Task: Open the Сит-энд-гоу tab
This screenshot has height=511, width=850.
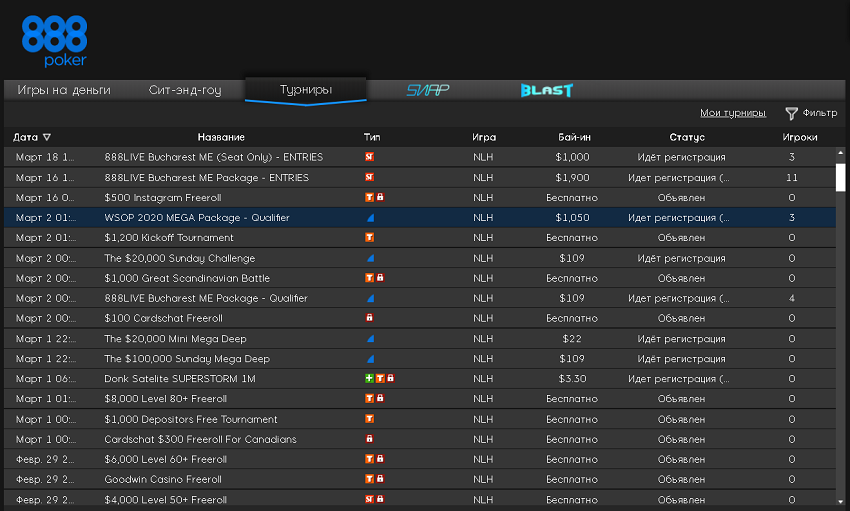Action: click(x=185, y=90)
